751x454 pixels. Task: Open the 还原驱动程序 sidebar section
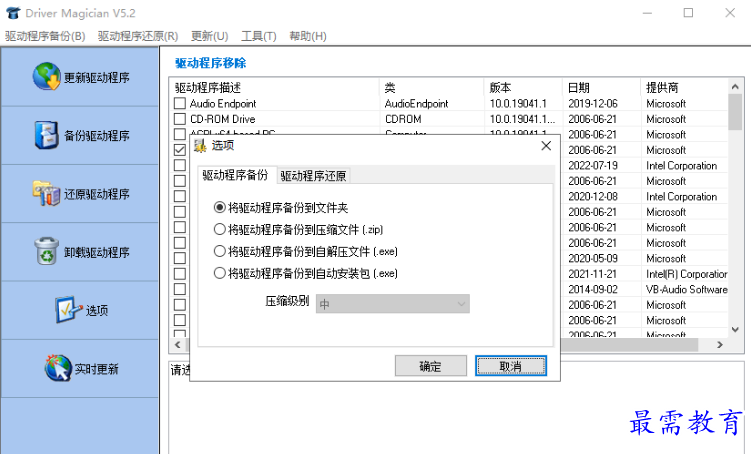pos(80,194)
